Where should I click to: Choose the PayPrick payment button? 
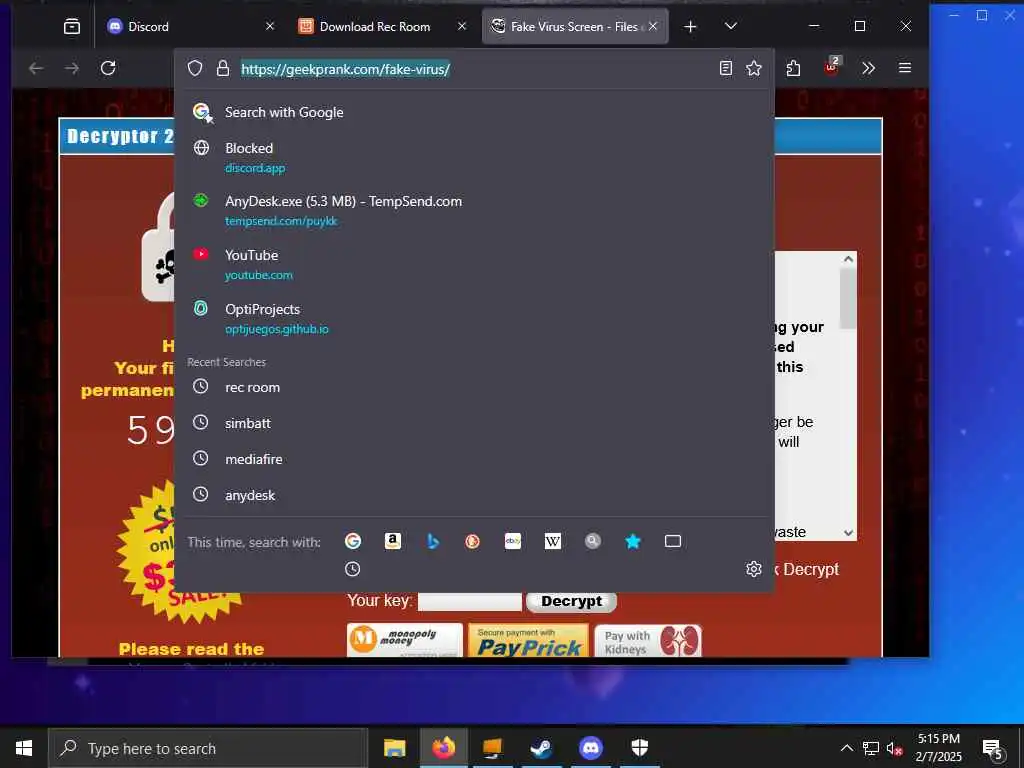click(x=528, y=640)
